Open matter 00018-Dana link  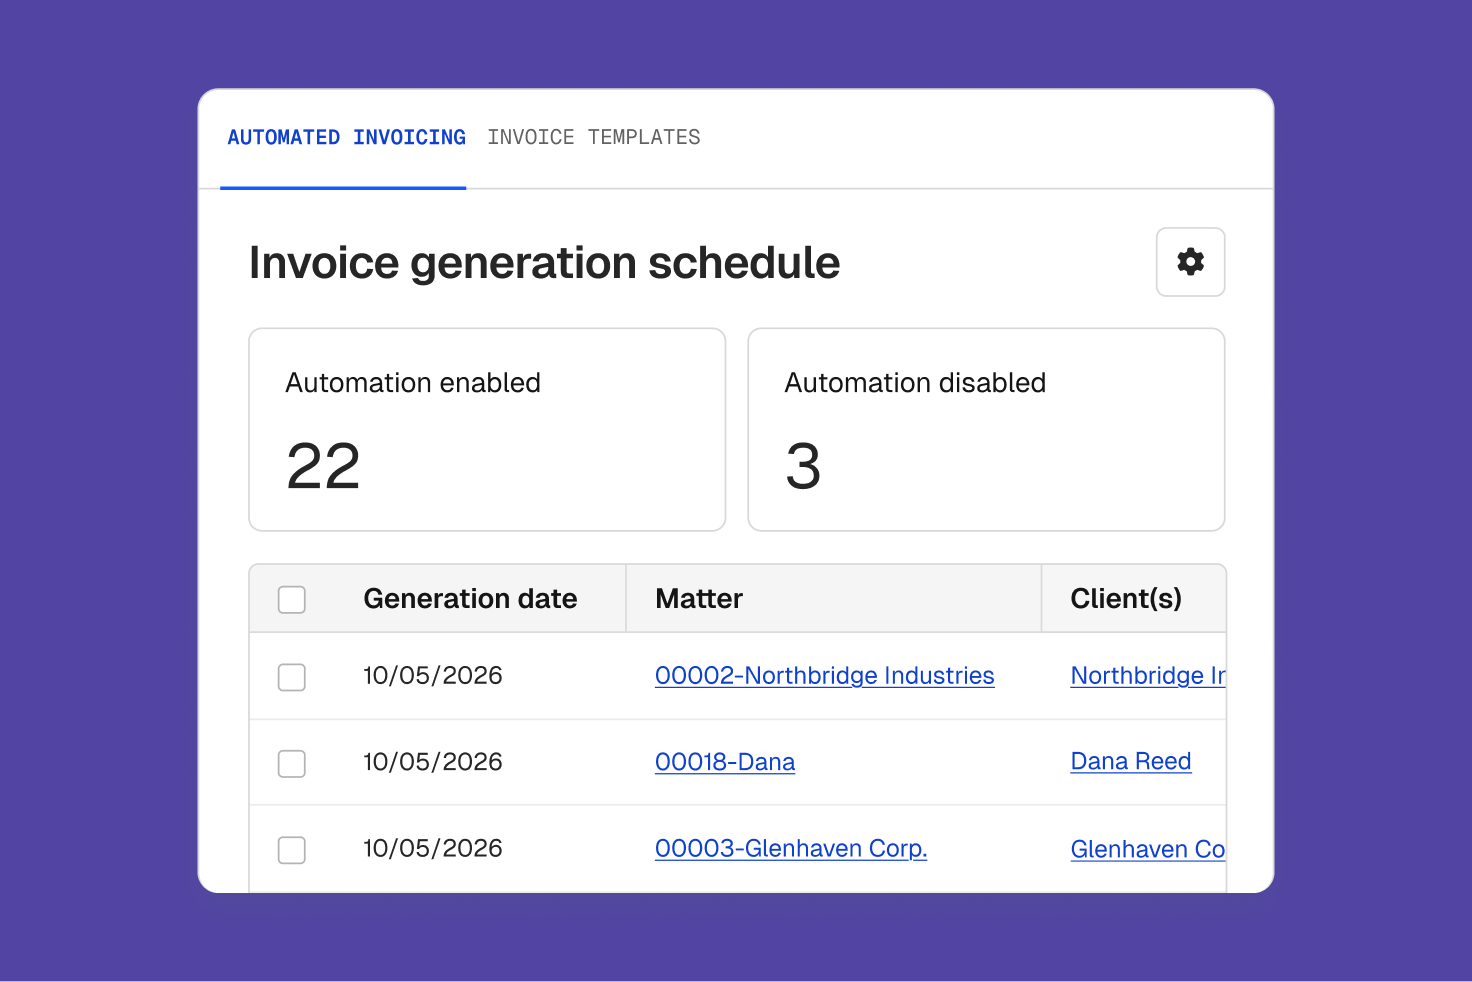[x=725, y=762]
